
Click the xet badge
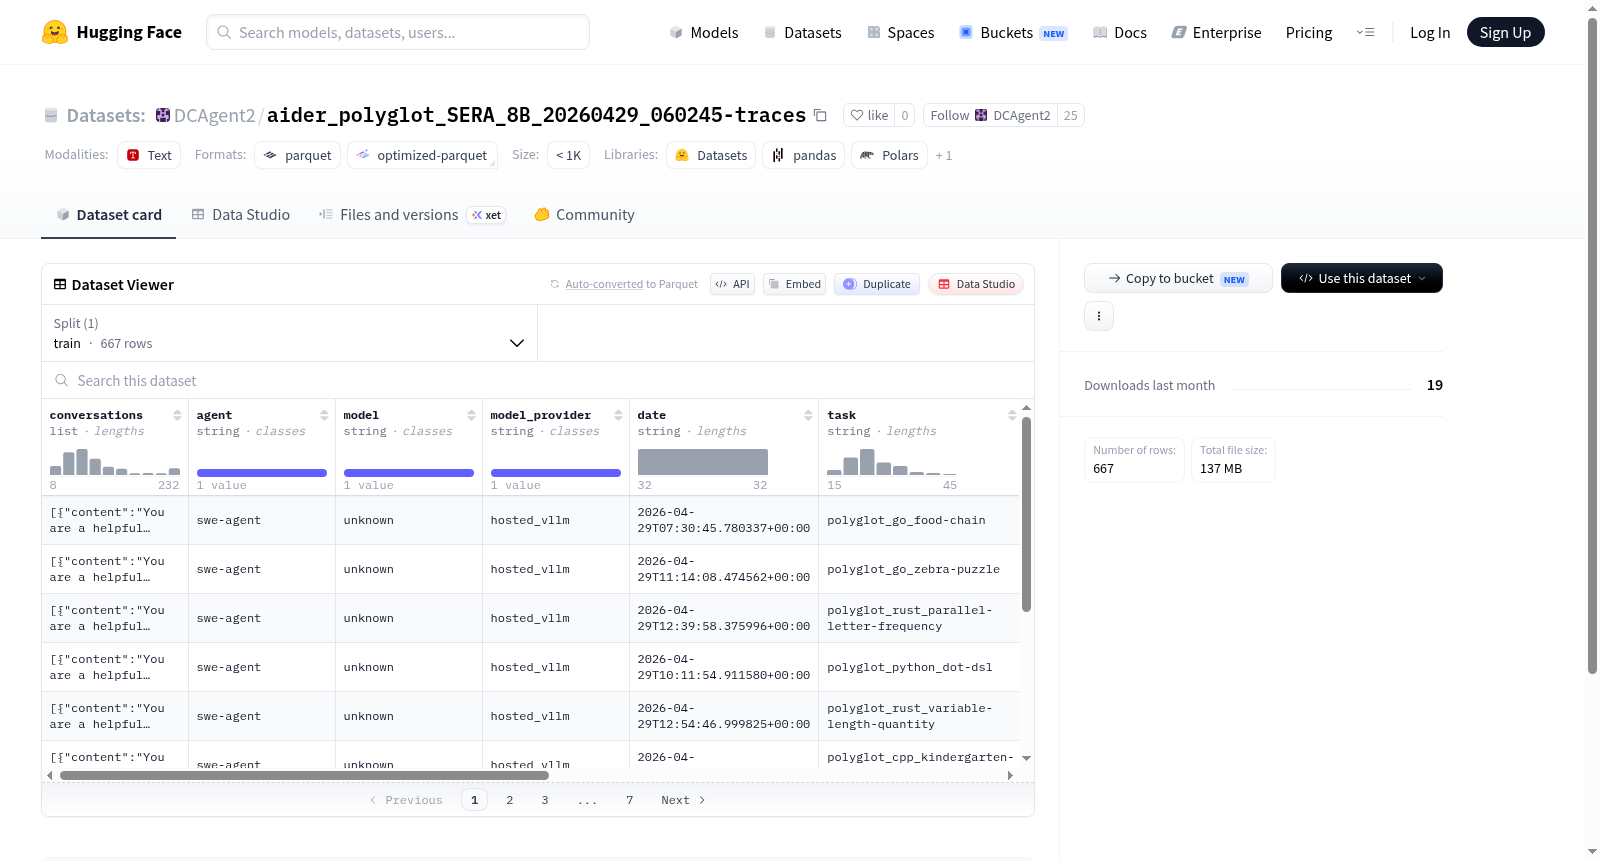point(487,215)
